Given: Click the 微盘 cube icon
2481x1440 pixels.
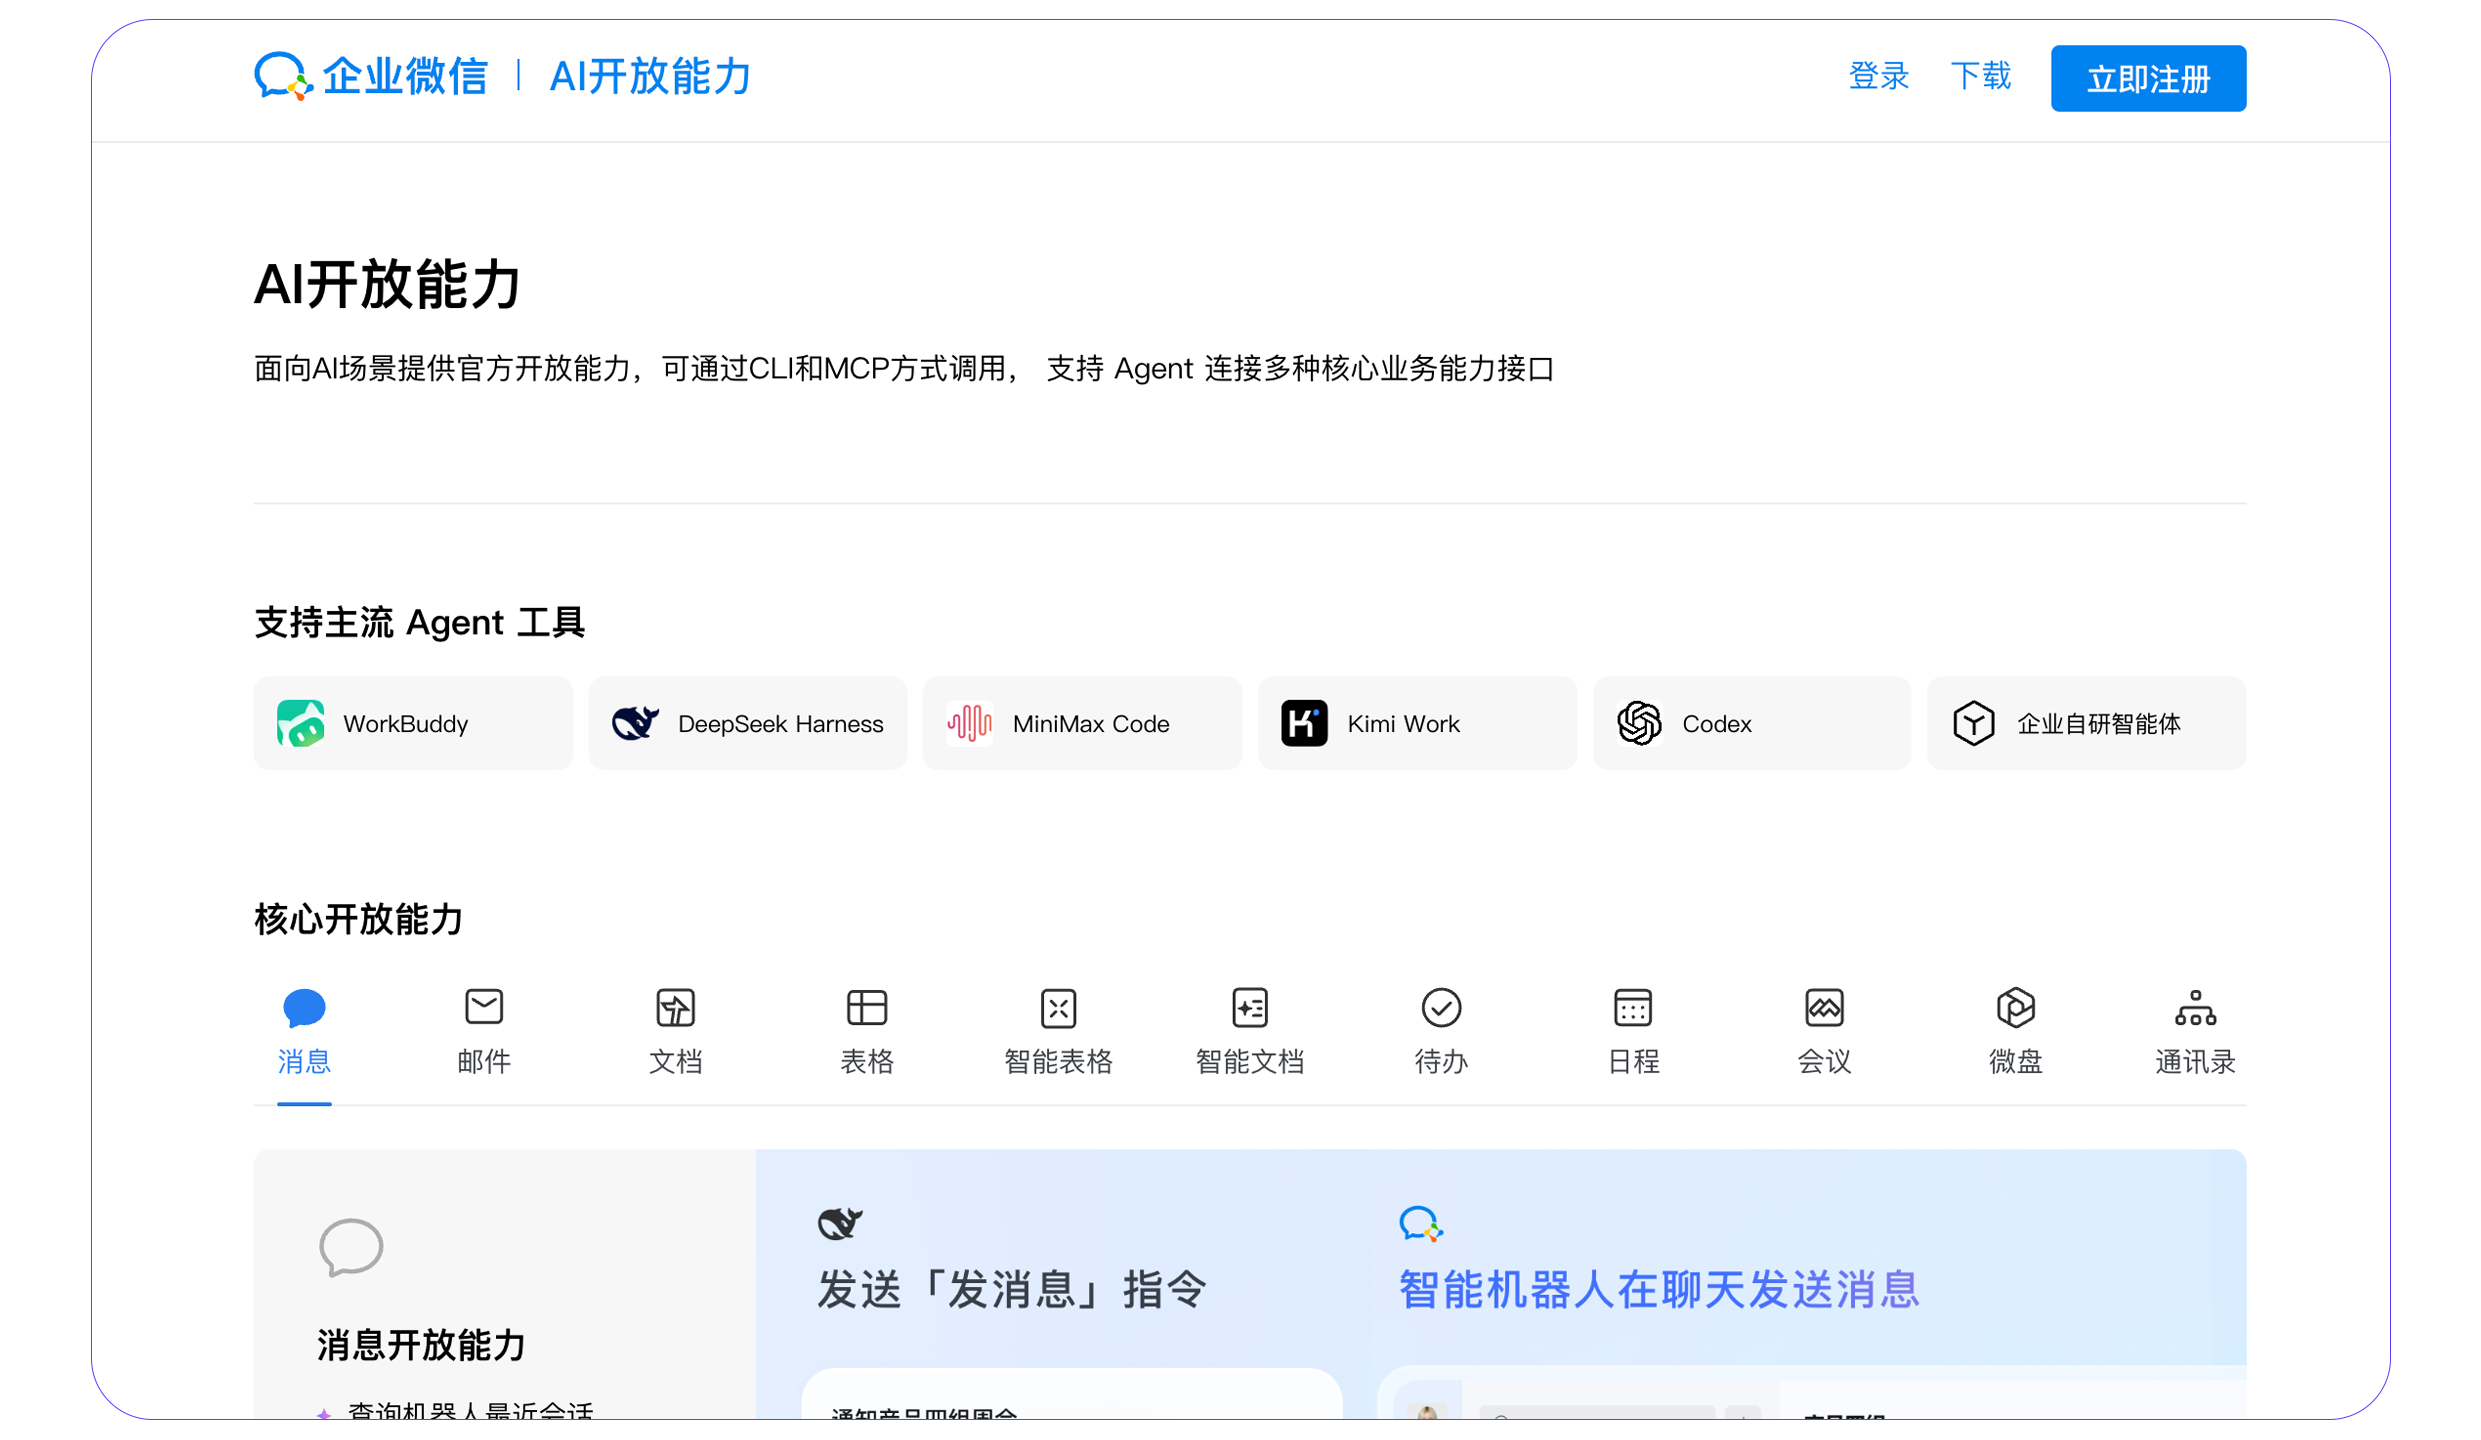Looking at the screenshot, I should [x=2015, y=1008].
